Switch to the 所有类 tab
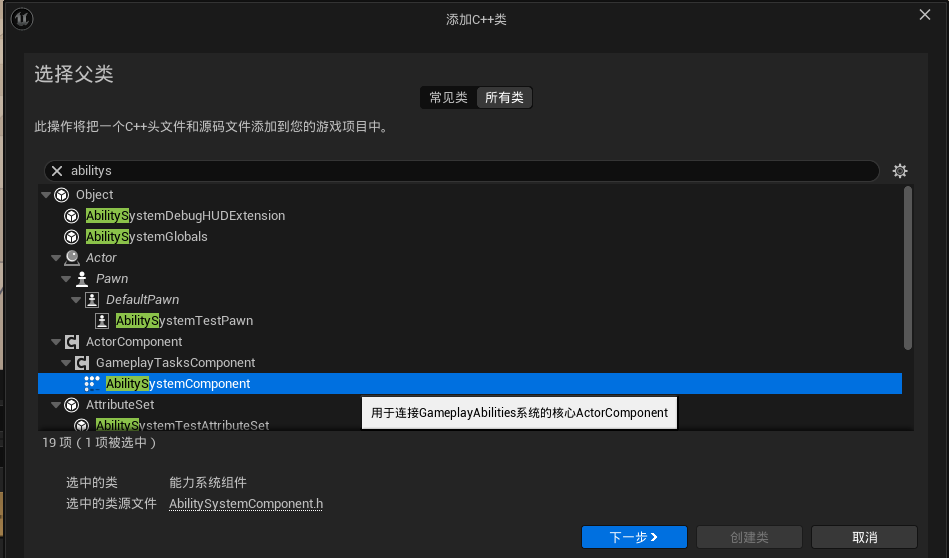Image resolution: width=949 pixels, height=558 pixels. (x=504, y=97)
